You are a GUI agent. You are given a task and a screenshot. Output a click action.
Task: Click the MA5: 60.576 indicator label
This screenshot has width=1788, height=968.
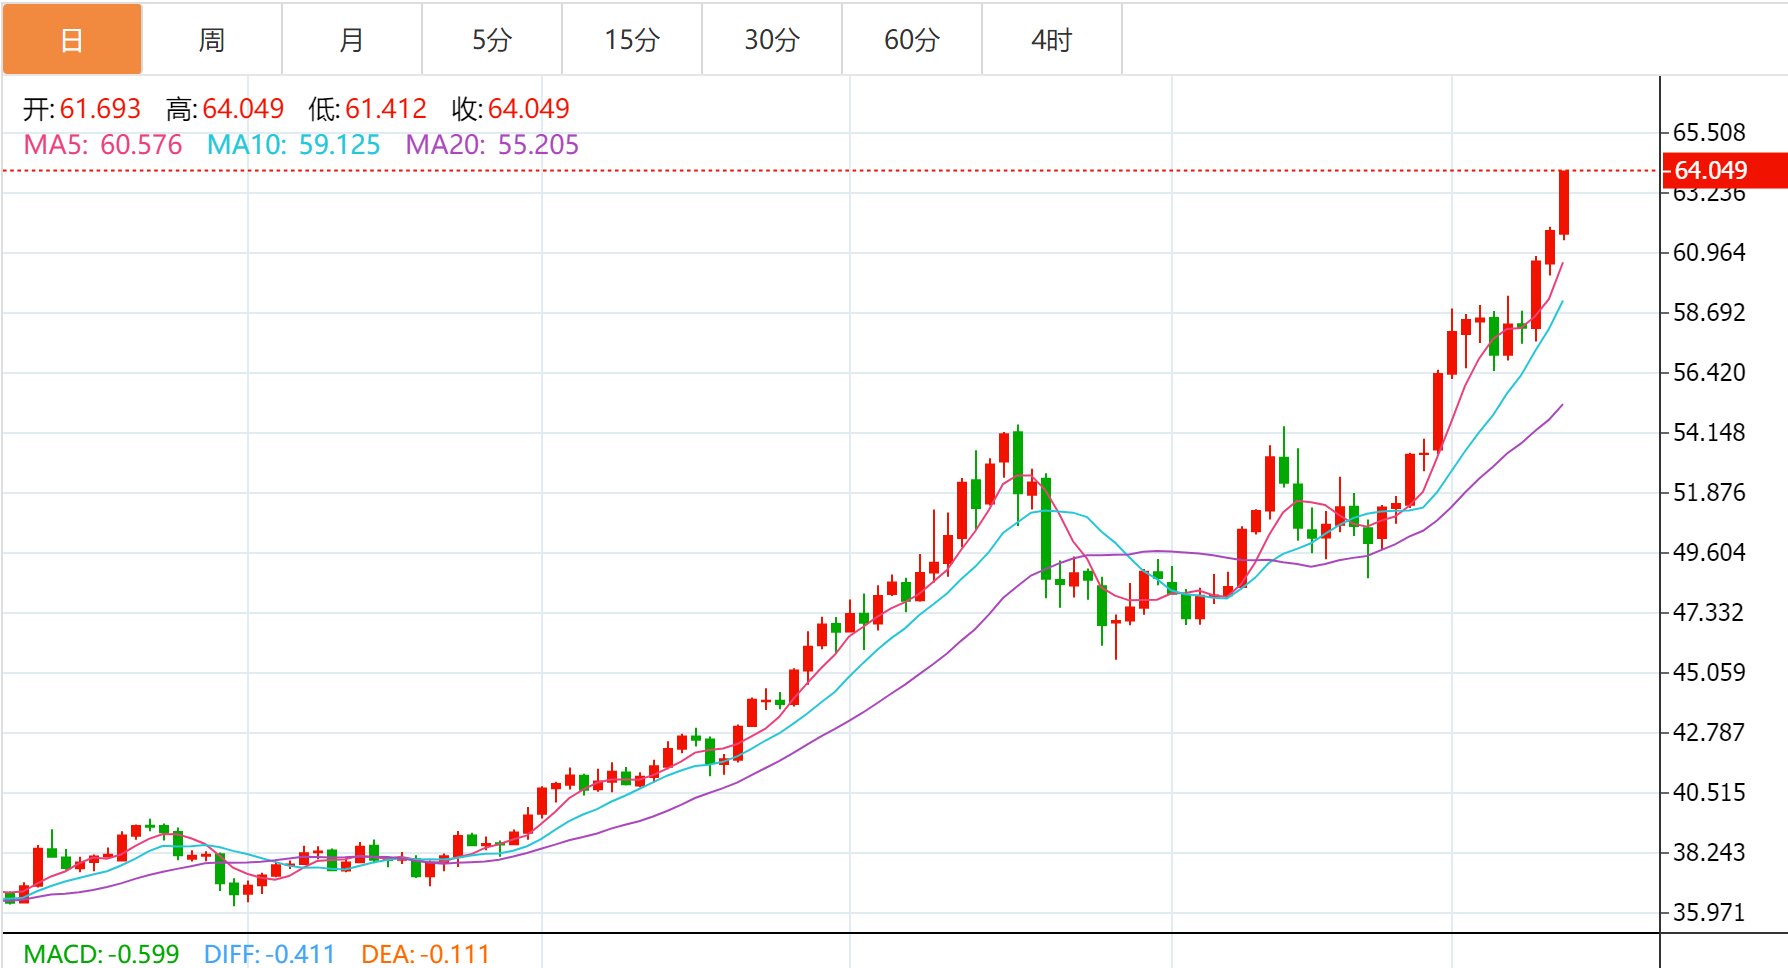[x=103, y=145]
